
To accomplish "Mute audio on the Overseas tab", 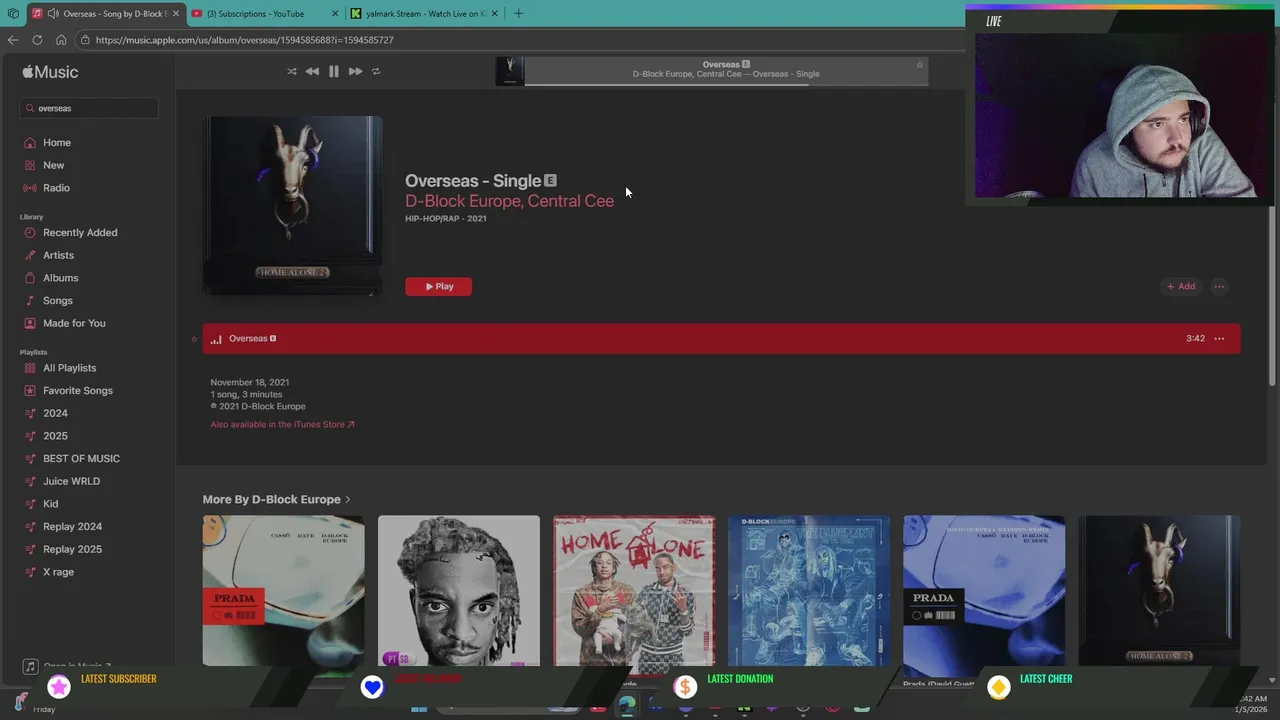I will pos(52,14).
